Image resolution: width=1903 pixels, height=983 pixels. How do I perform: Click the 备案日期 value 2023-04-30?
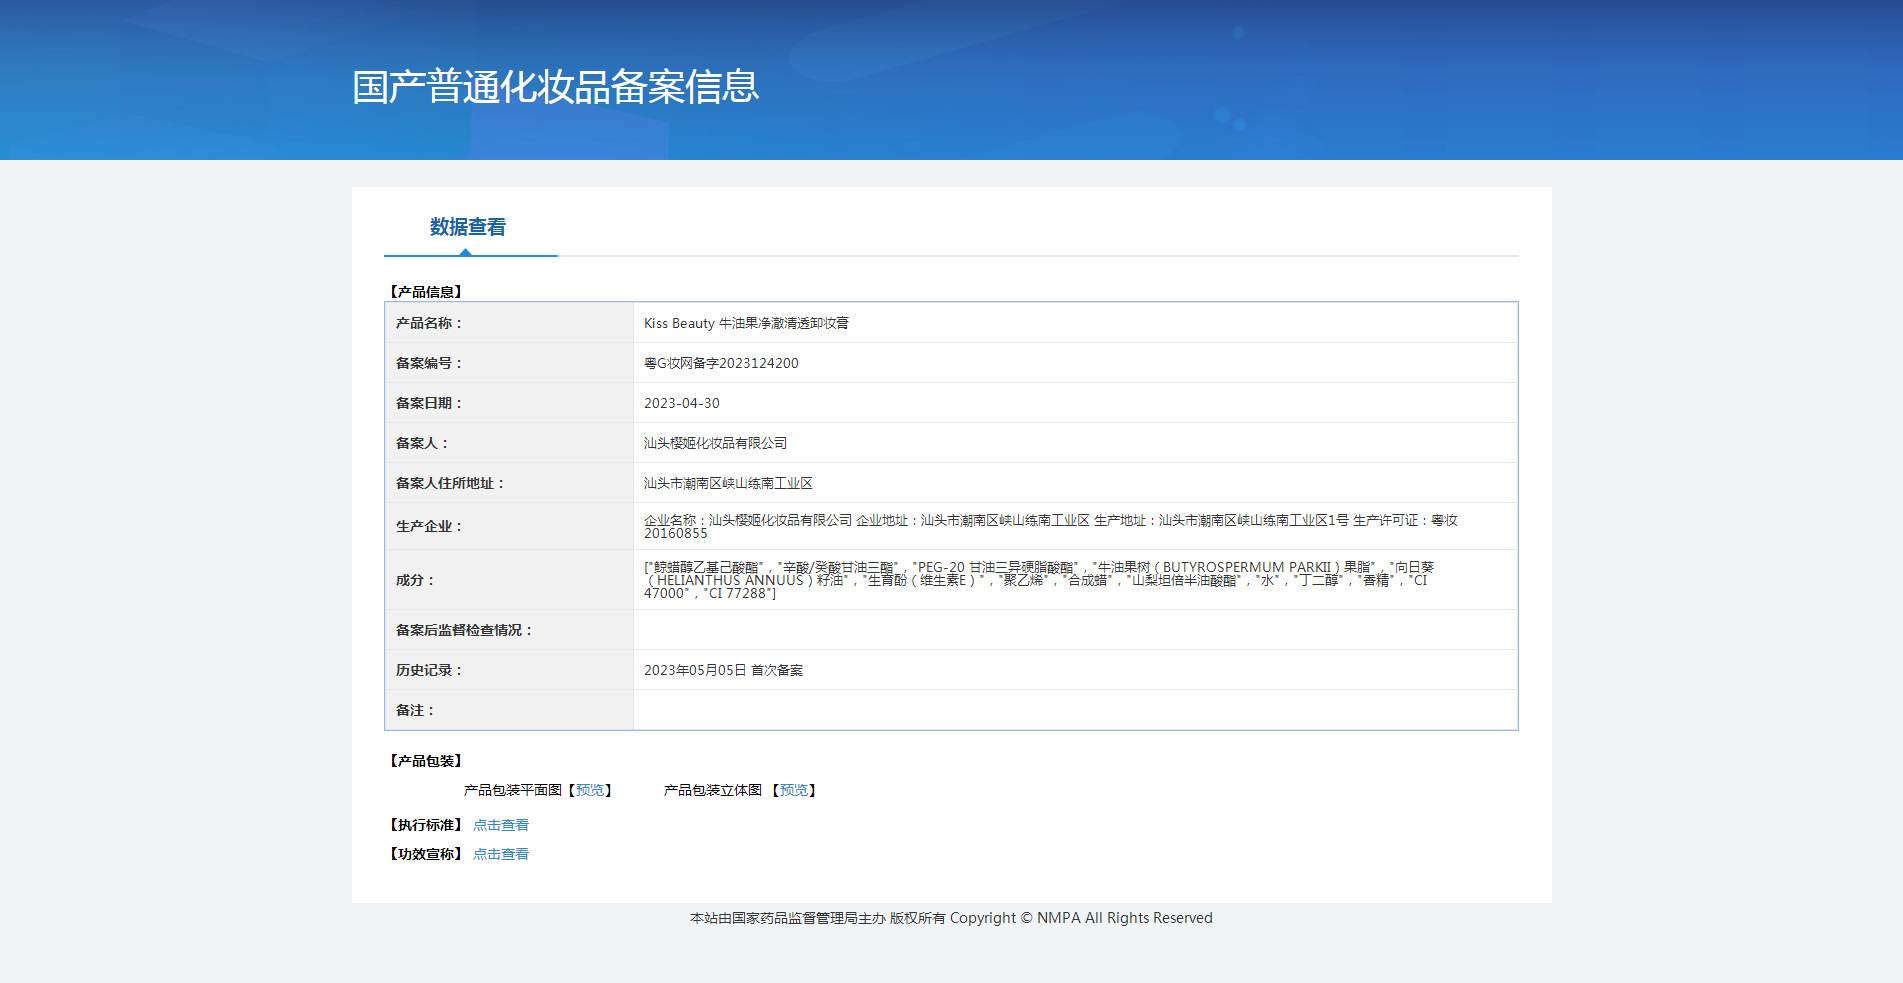[x=682, y=403]
